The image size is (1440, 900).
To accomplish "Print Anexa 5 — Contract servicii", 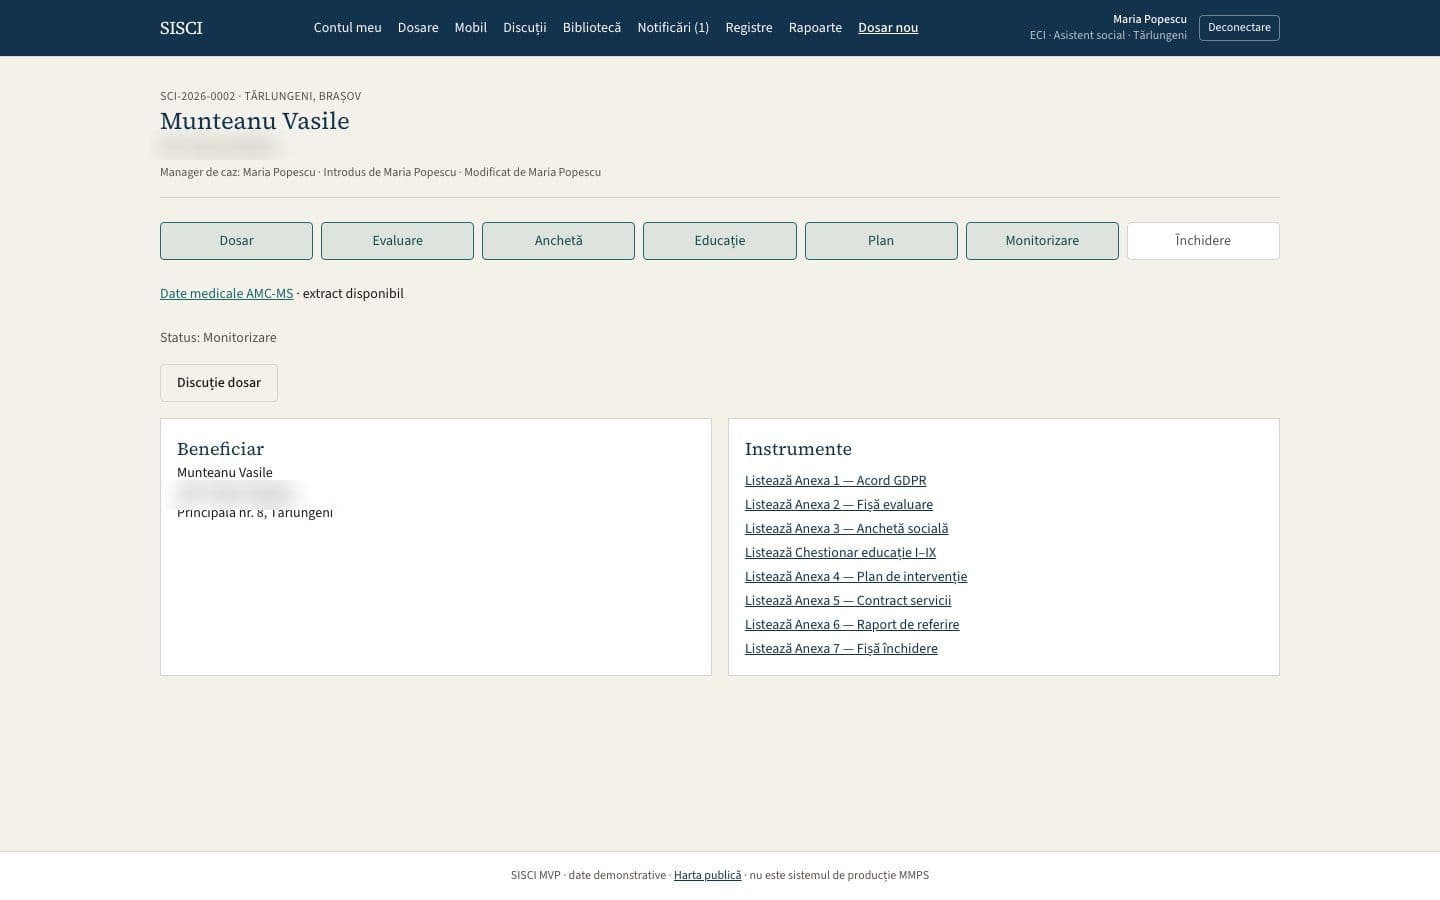I will [x=848, y=601].
